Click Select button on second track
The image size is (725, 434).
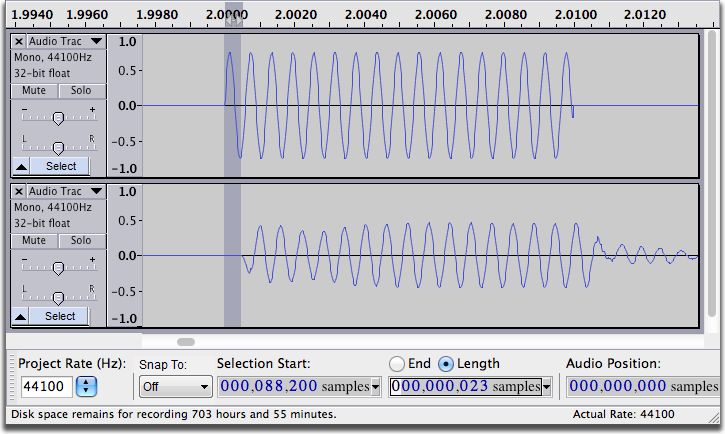pyautogui.click(x=60, y=317)
